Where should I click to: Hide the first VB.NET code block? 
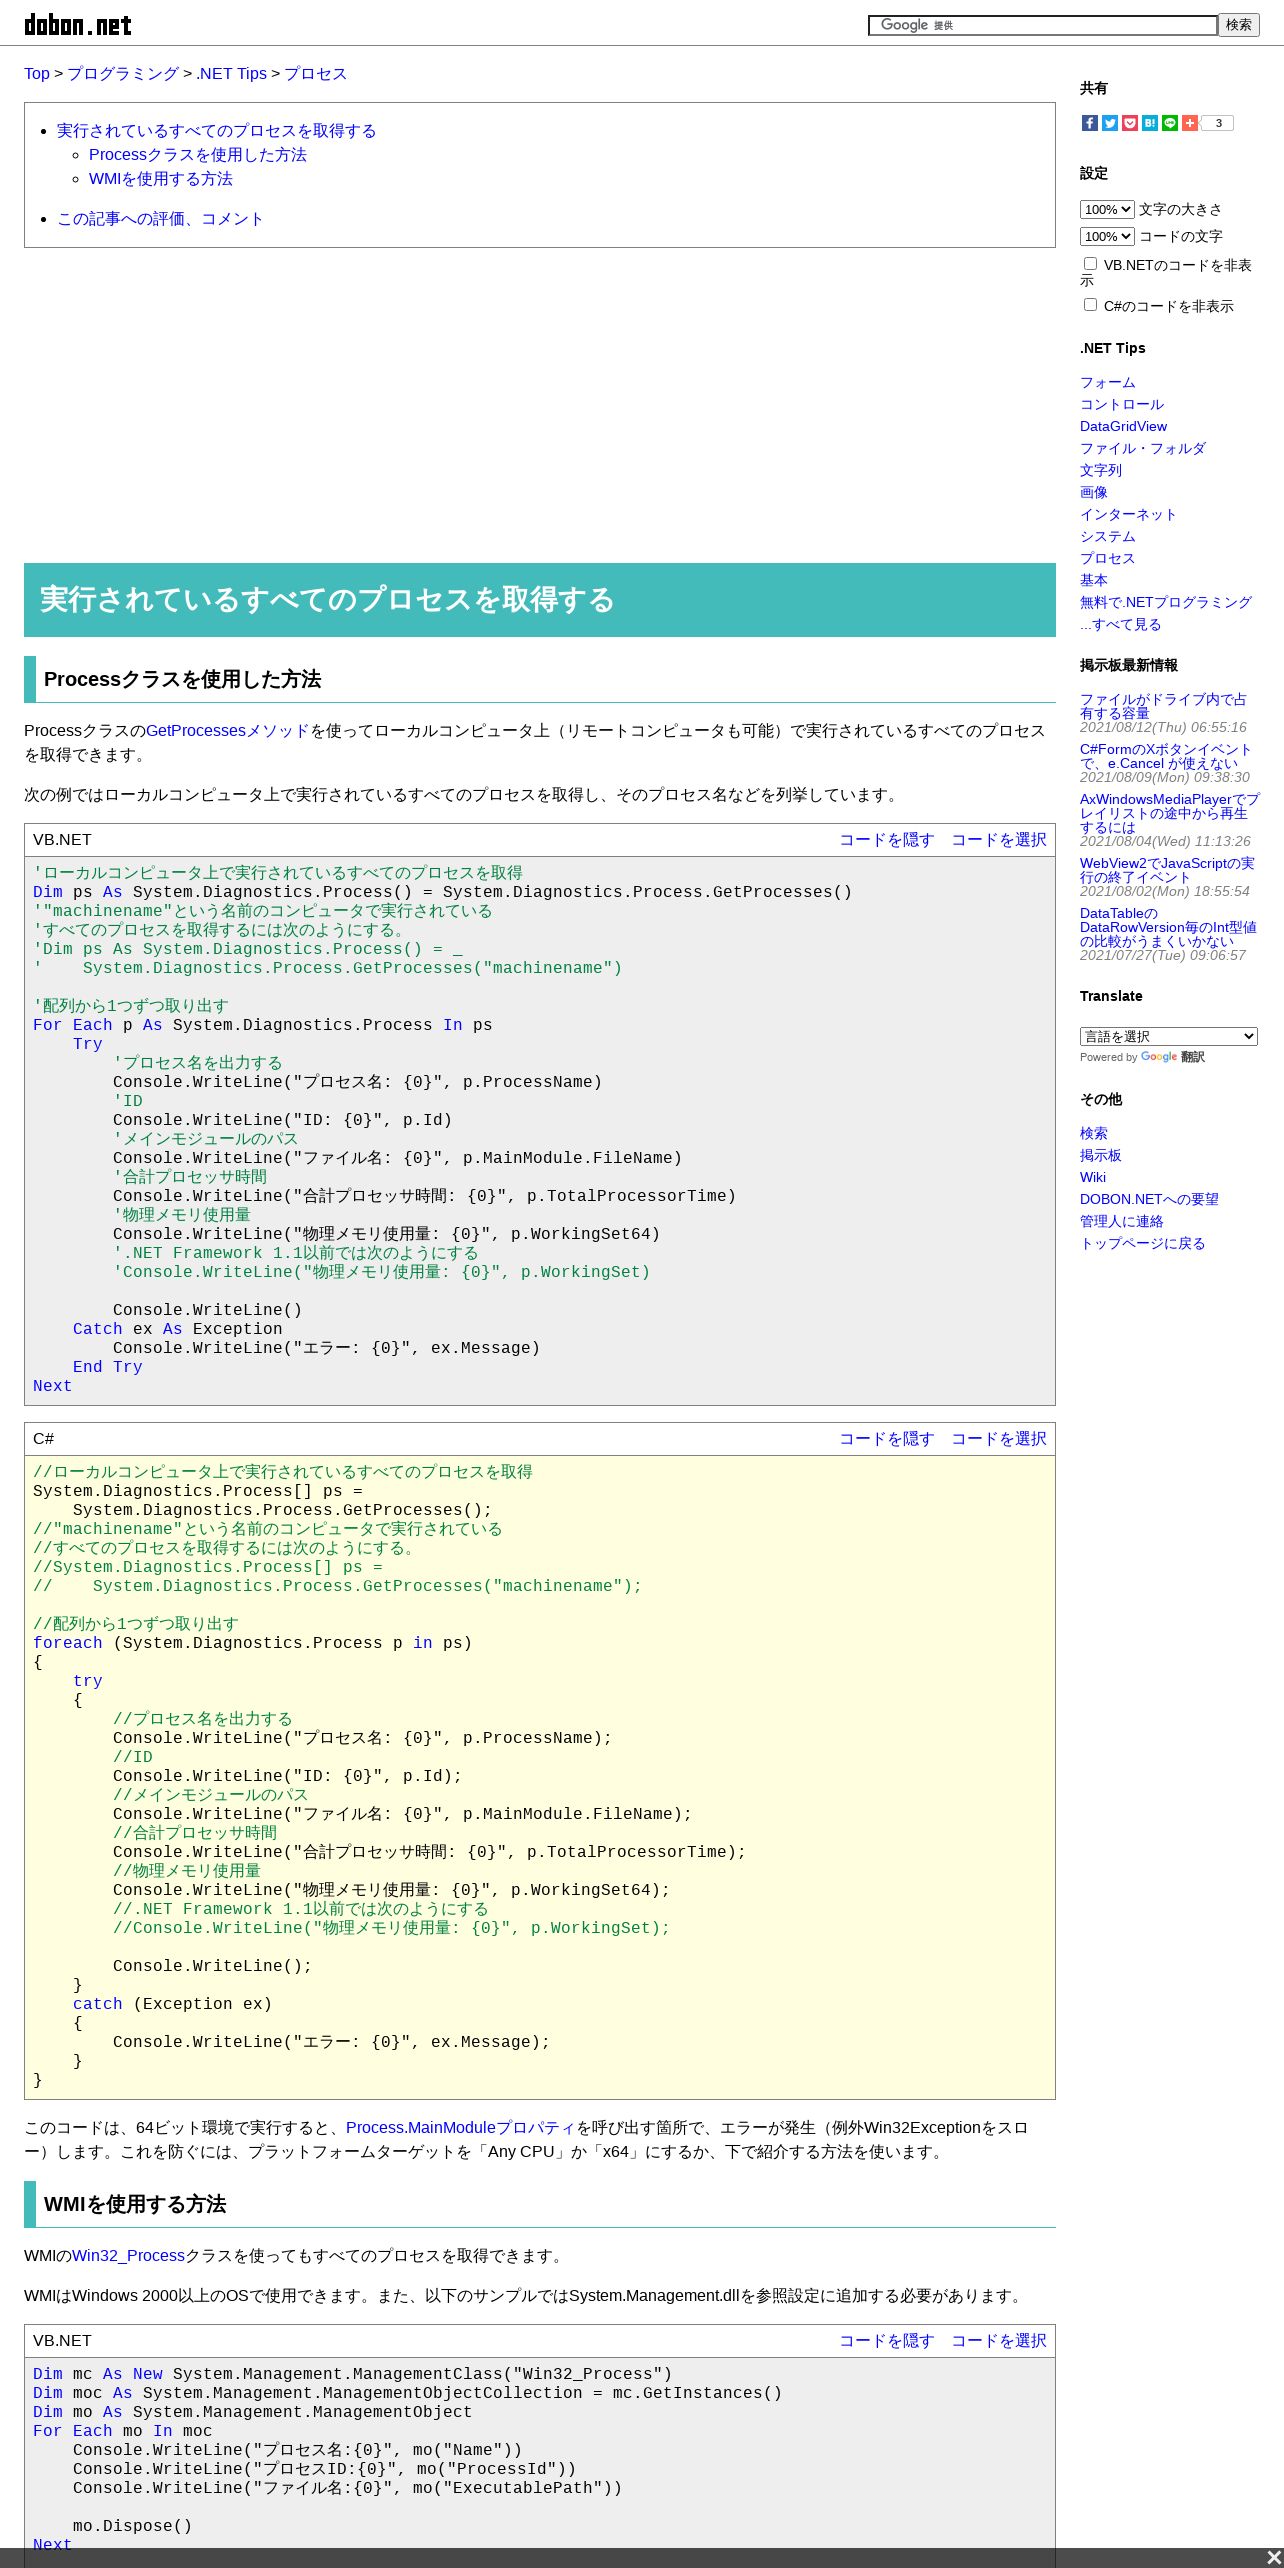coord(886,840)
